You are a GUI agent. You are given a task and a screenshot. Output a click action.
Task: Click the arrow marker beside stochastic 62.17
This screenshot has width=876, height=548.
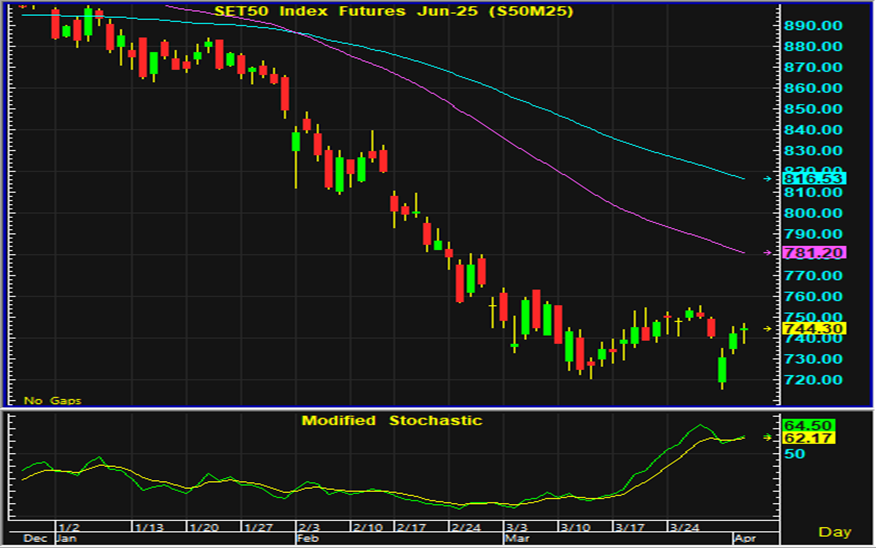point(768,437)
